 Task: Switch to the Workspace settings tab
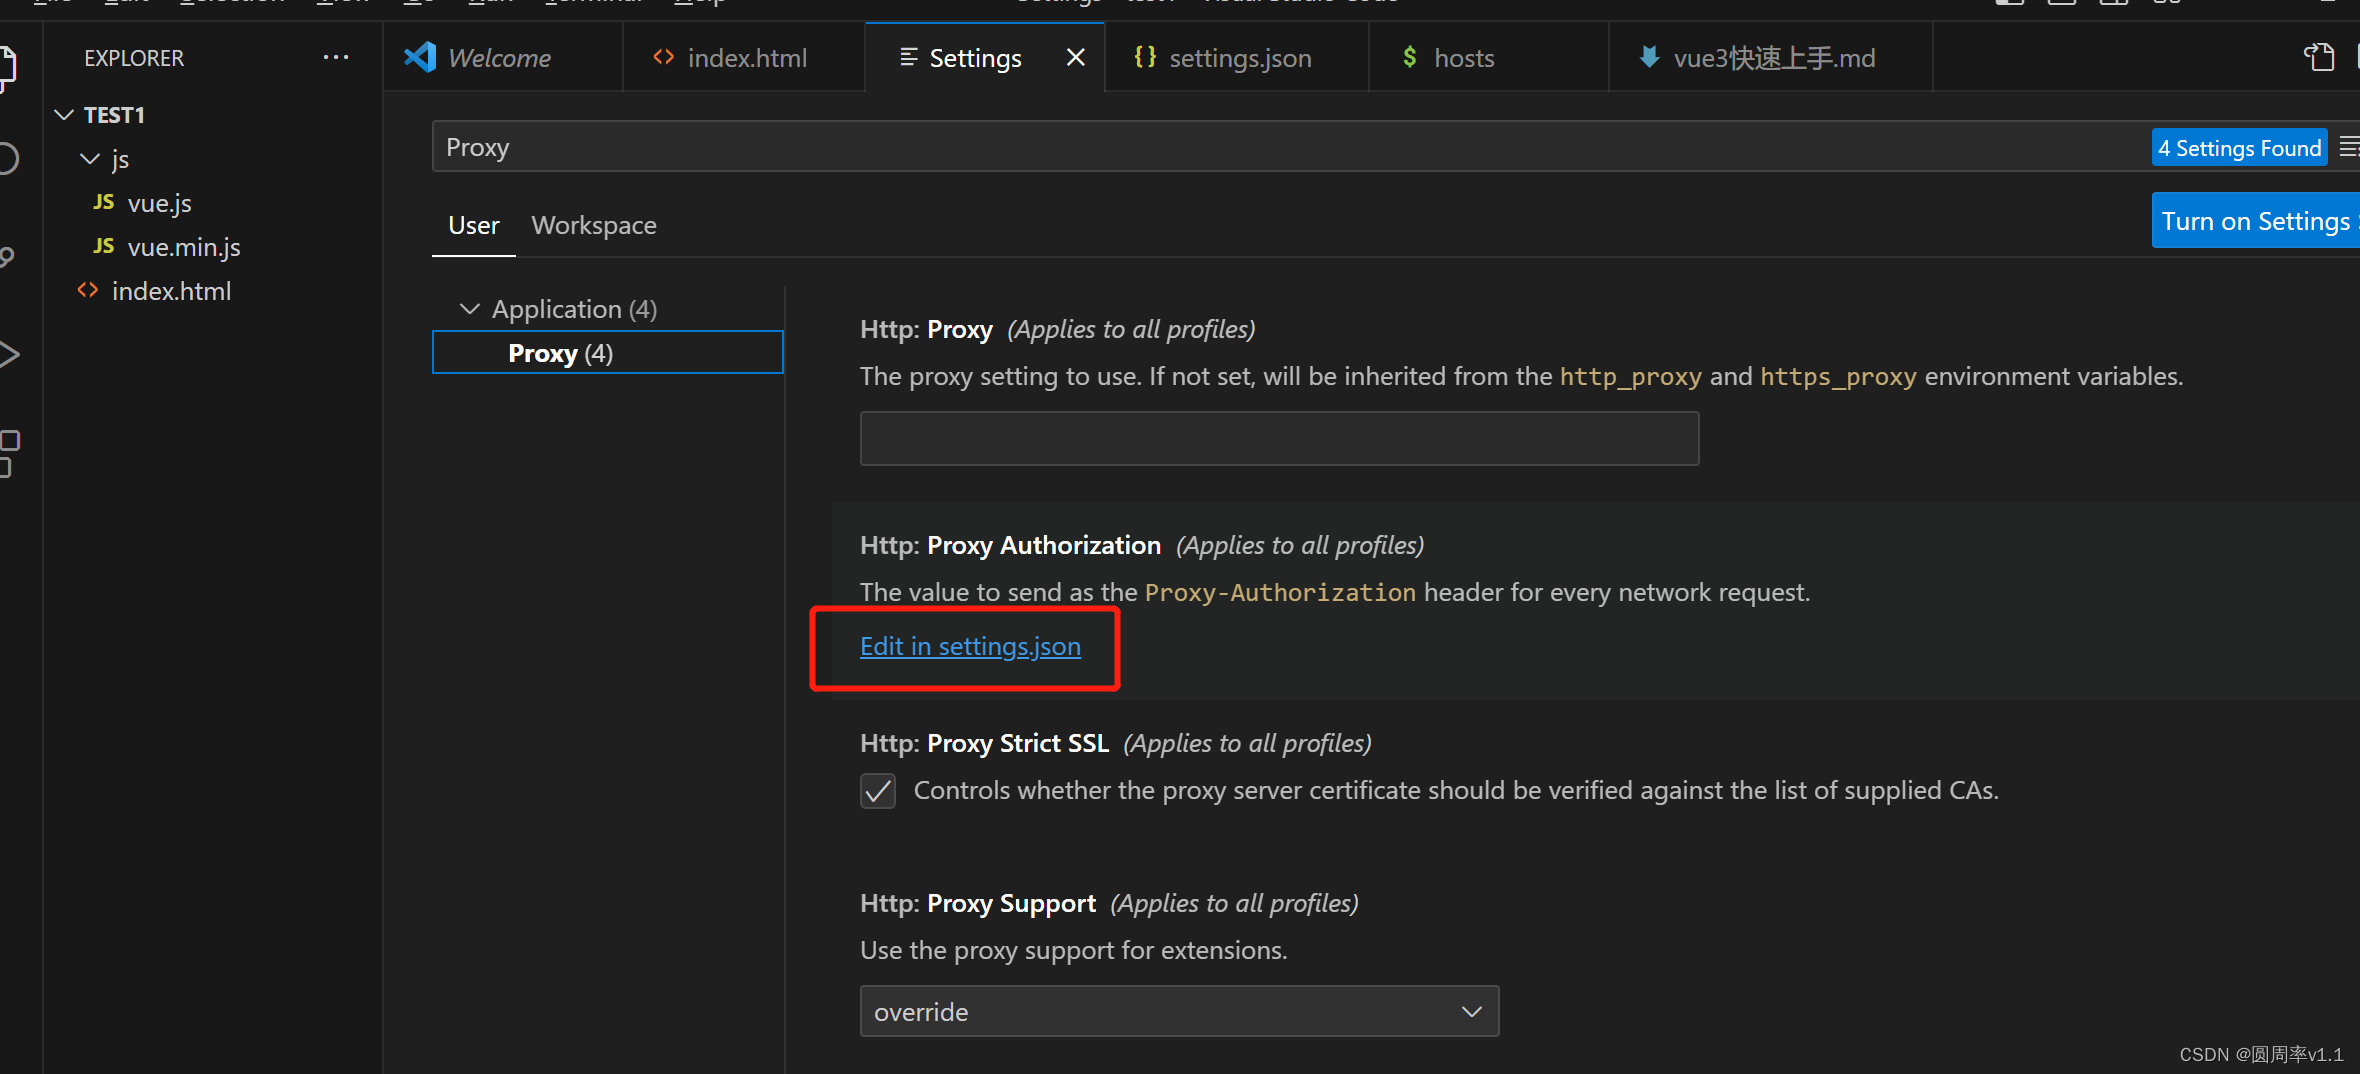(594, 225)
